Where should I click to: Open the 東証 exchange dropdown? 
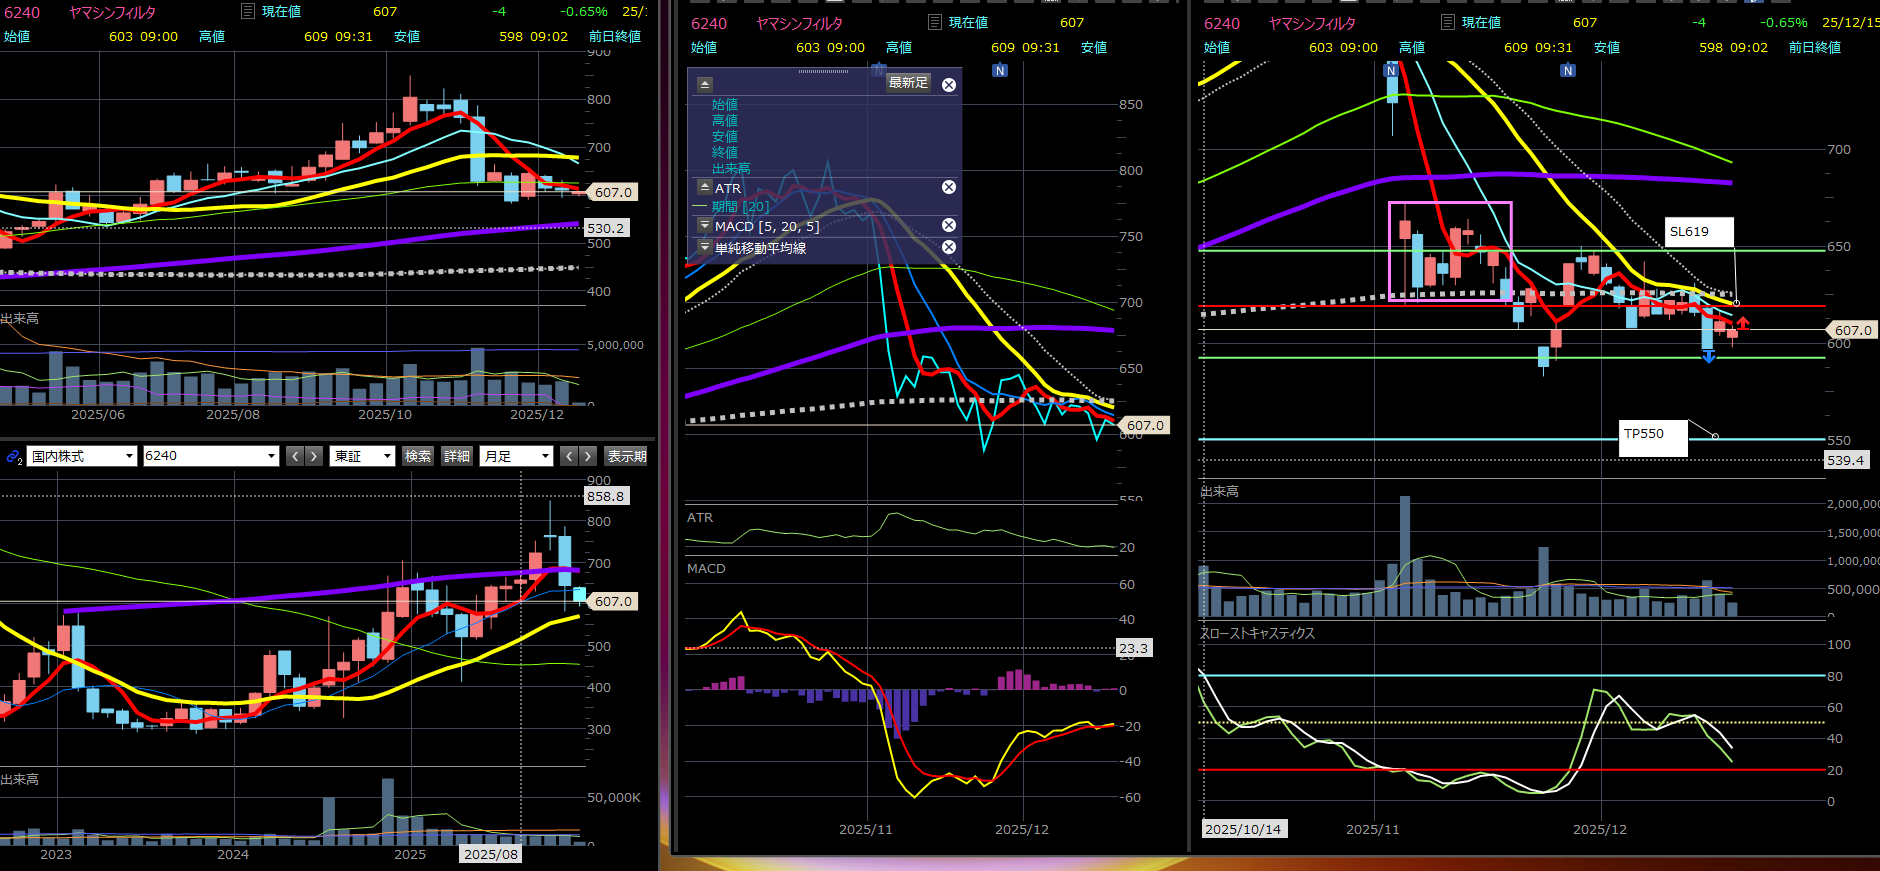(363, 456)
